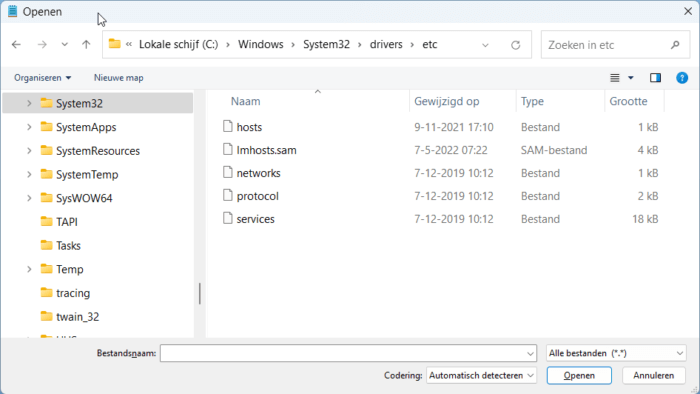700x394 pixels.
Task: Click the Annuleren button
Action: pos(654,376)
